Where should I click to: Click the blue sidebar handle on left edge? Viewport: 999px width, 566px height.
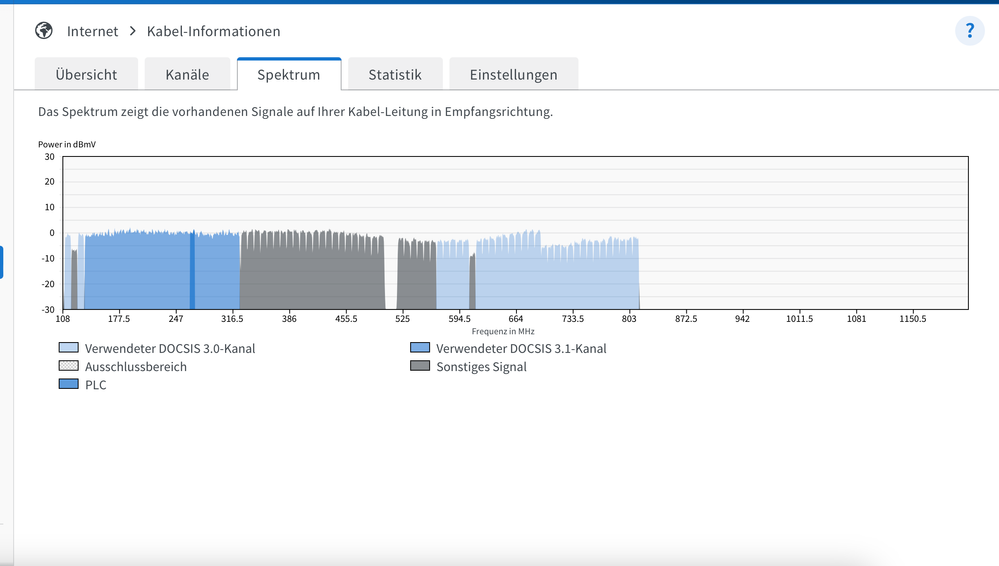pos(2,262)
